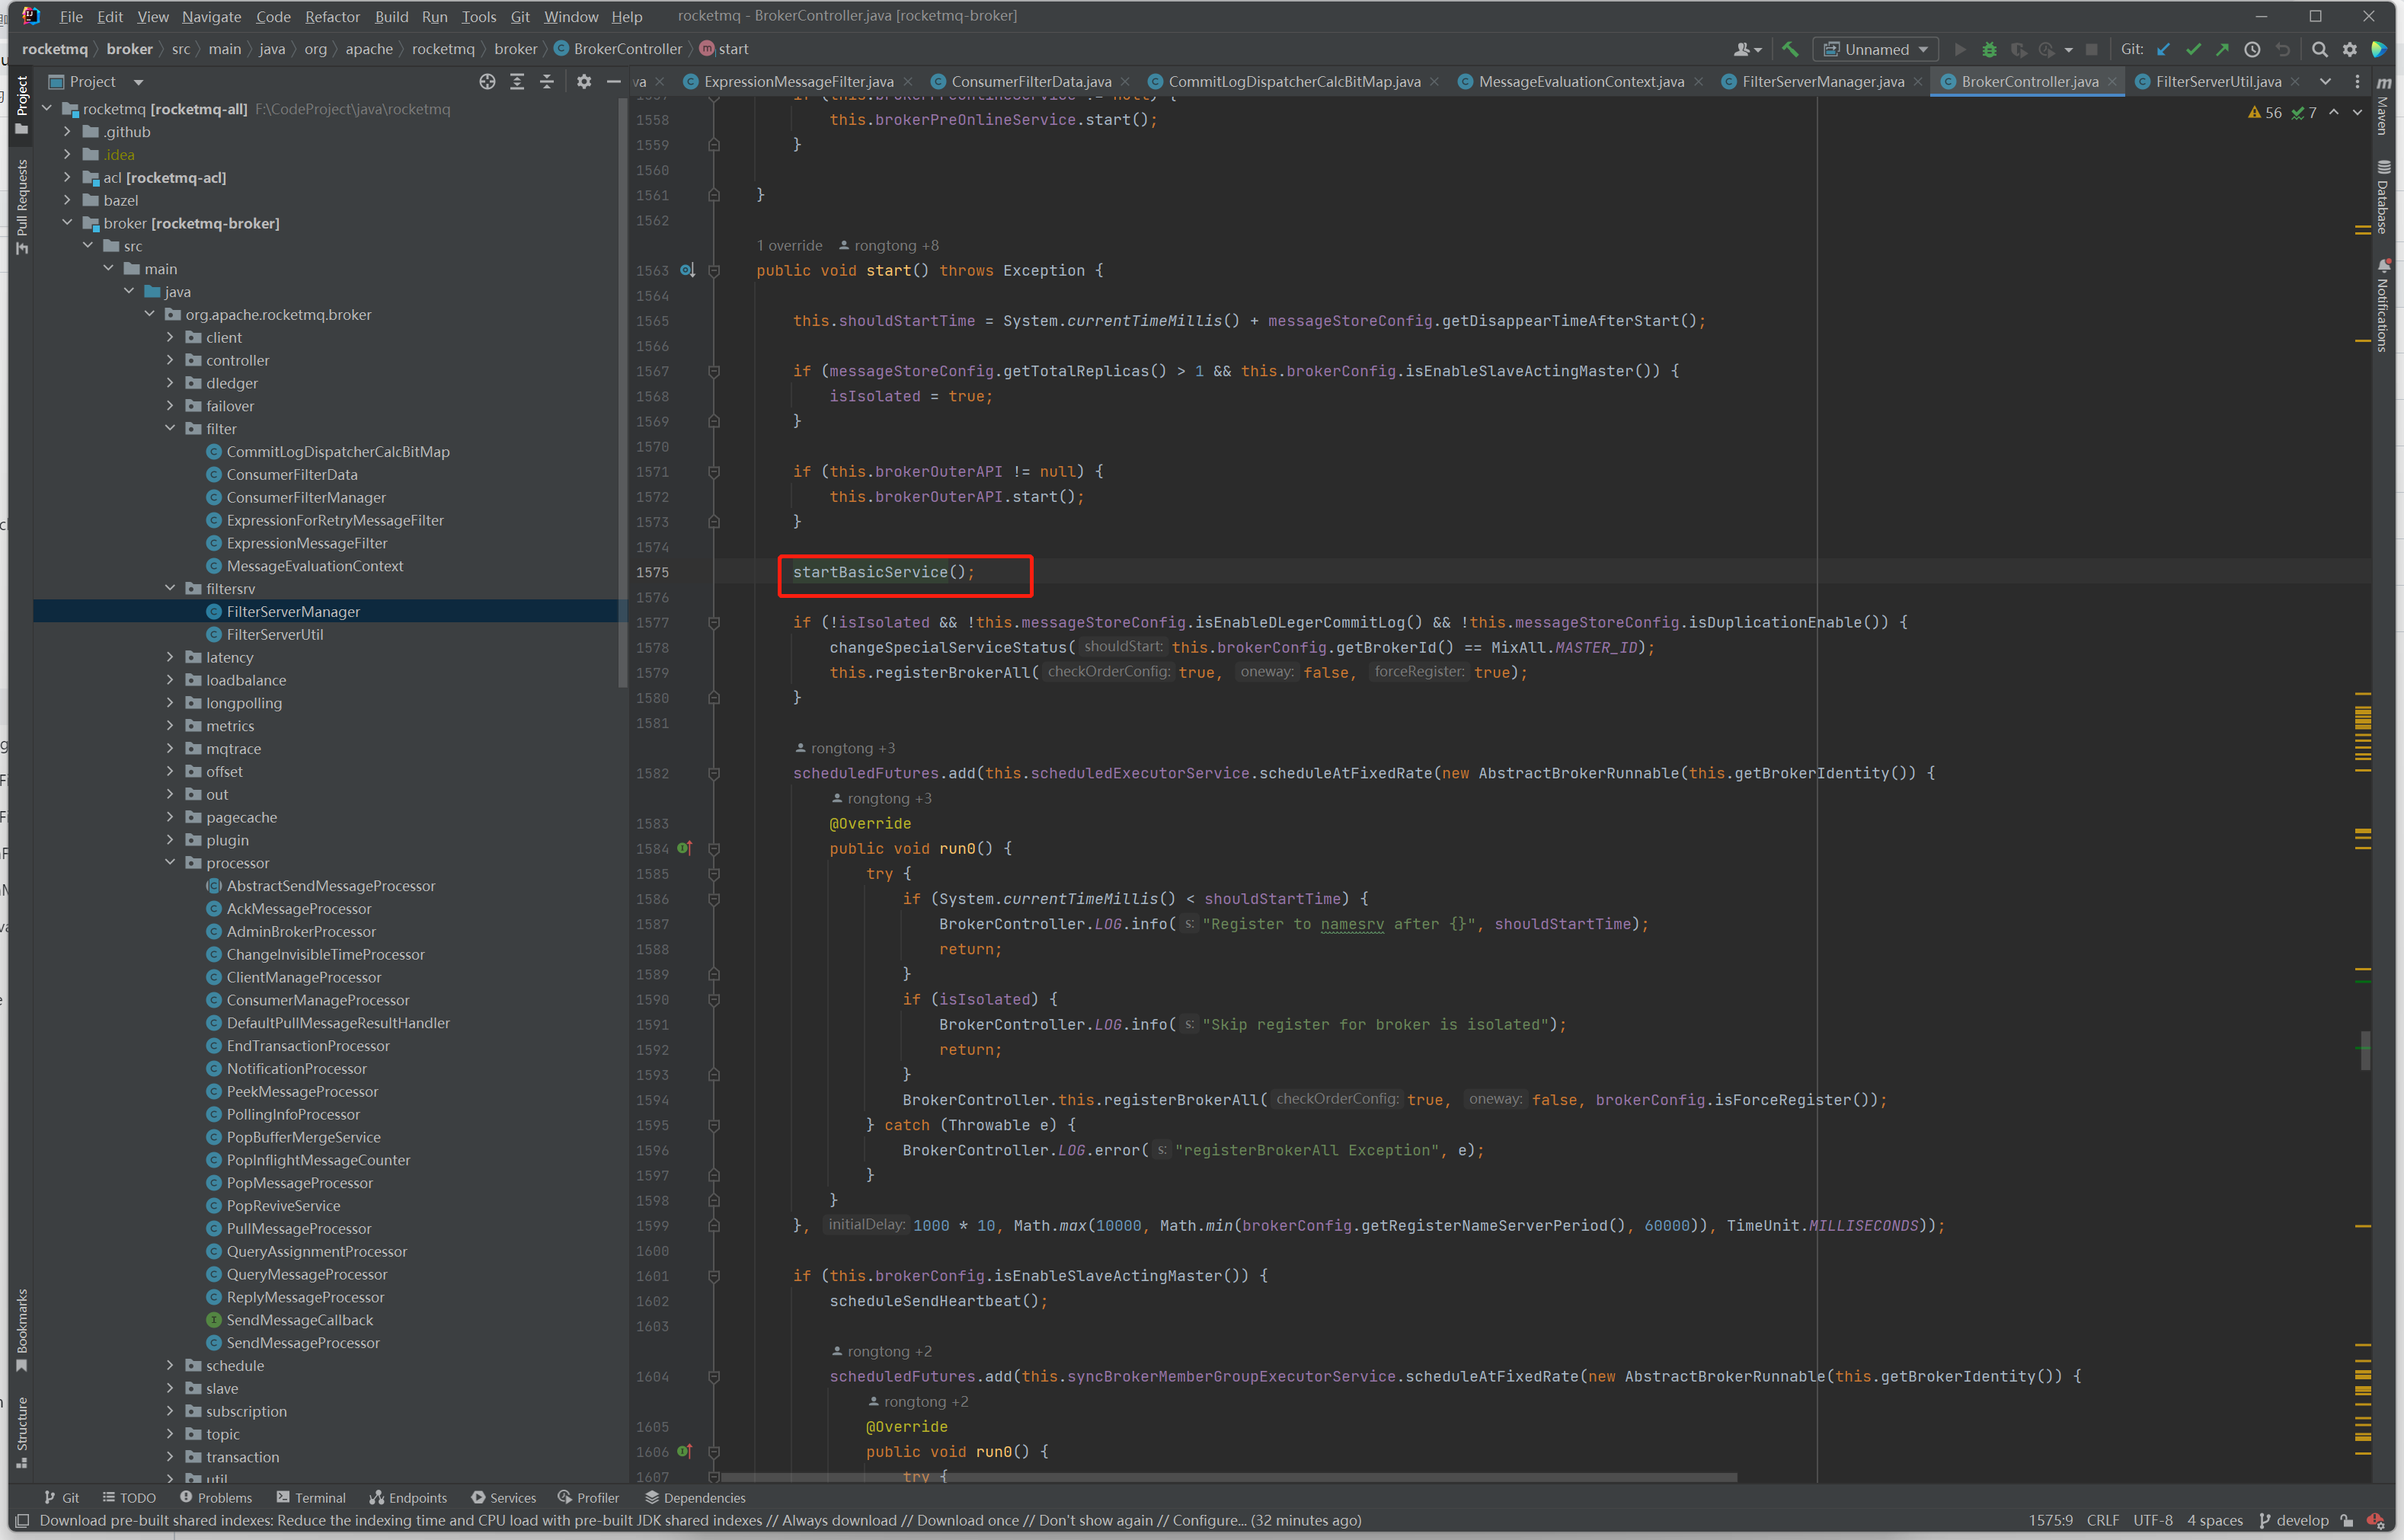Viewport: 2404px width, 1540px height.
Task: Open the Database tool window
Action: (2384, 197)
